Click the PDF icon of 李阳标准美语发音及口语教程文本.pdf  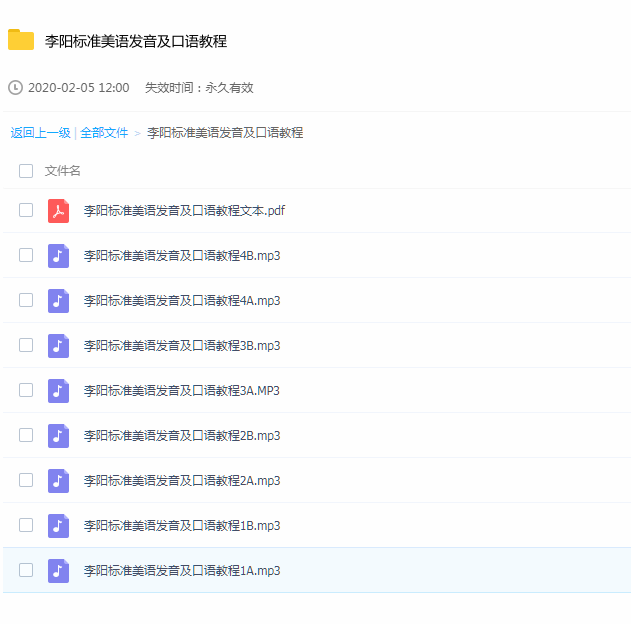[58, 211]
